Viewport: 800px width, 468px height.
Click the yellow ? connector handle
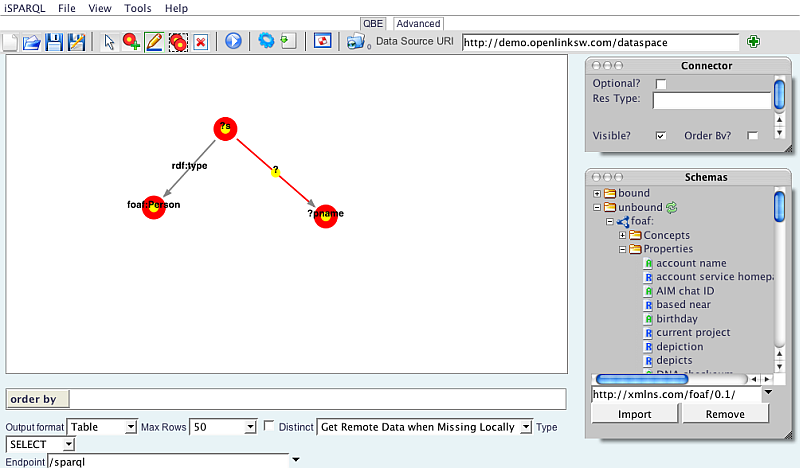coord(276,172)
